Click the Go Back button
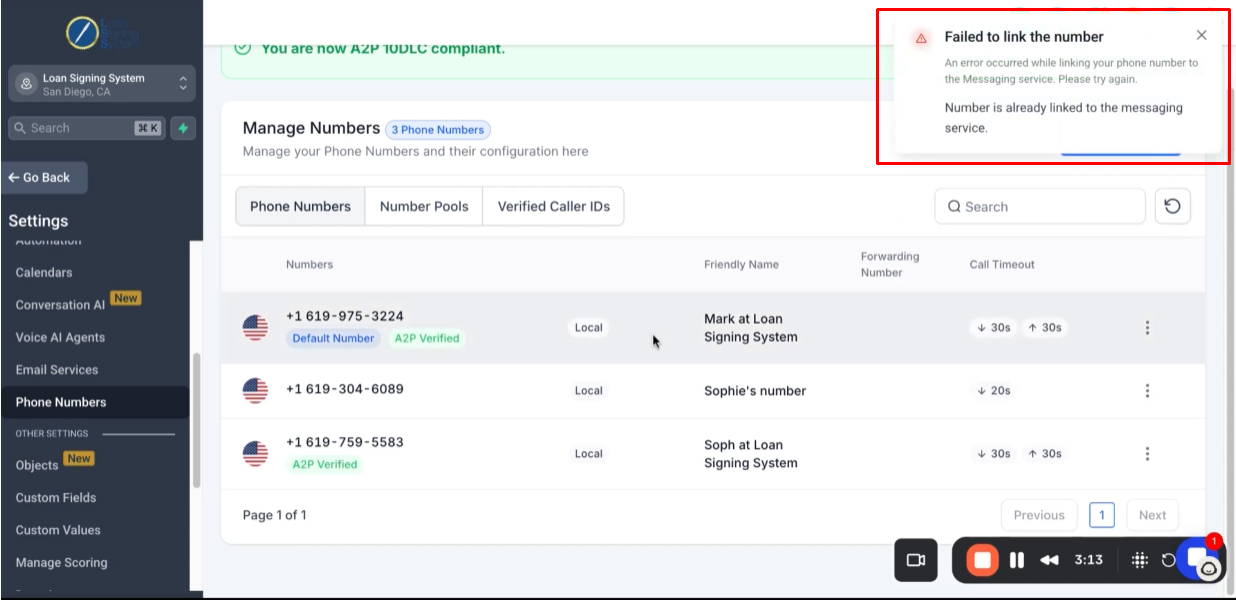 click(44, 177)
